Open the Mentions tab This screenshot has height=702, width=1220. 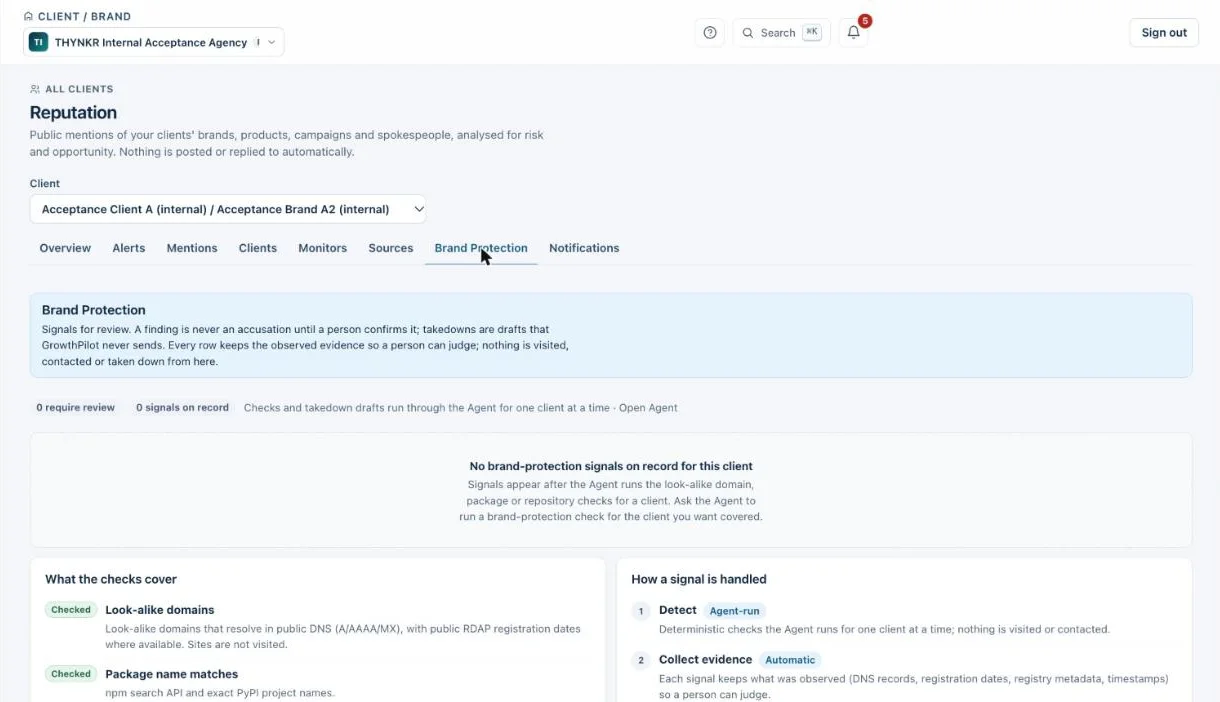(x=192, y=248)
